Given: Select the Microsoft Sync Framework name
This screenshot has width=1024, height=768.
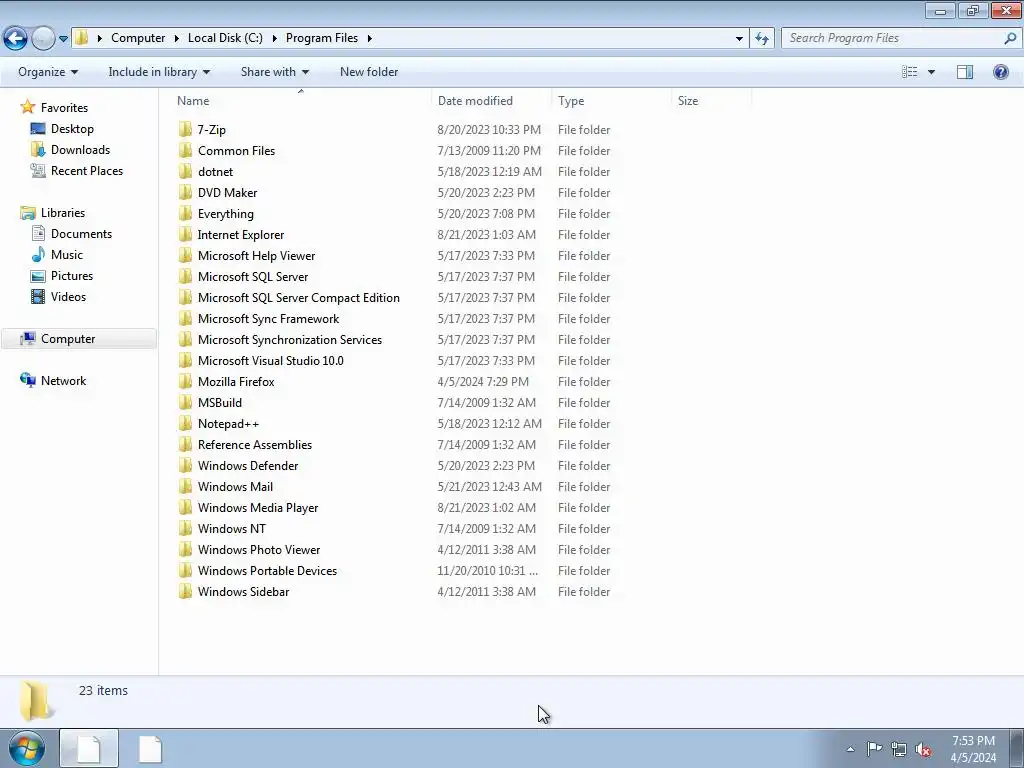Looking at the screenshot, I should pos(268,319).
